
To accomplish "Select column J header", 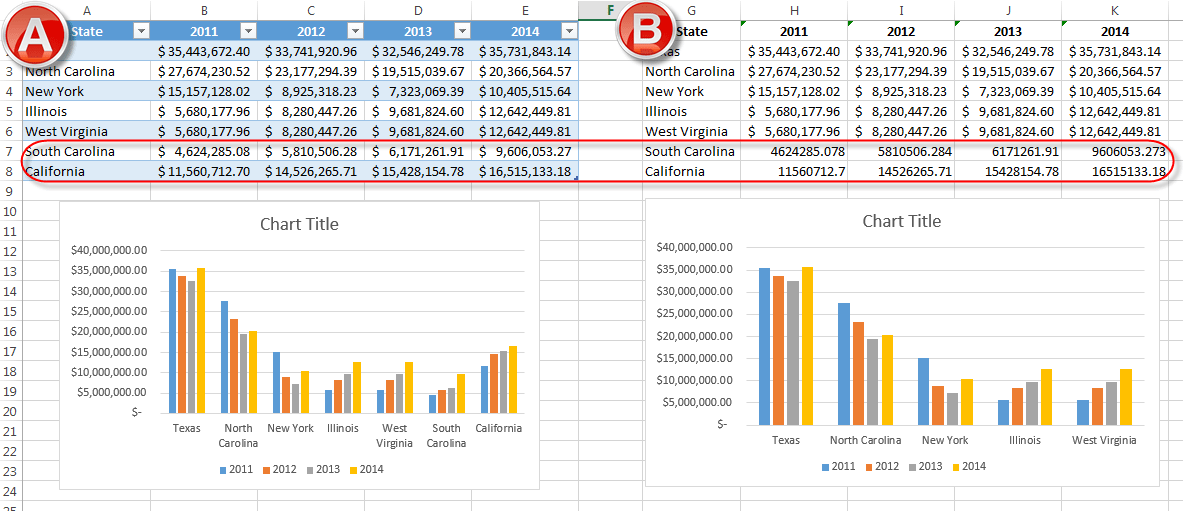I will click(x=1008, y=11).
